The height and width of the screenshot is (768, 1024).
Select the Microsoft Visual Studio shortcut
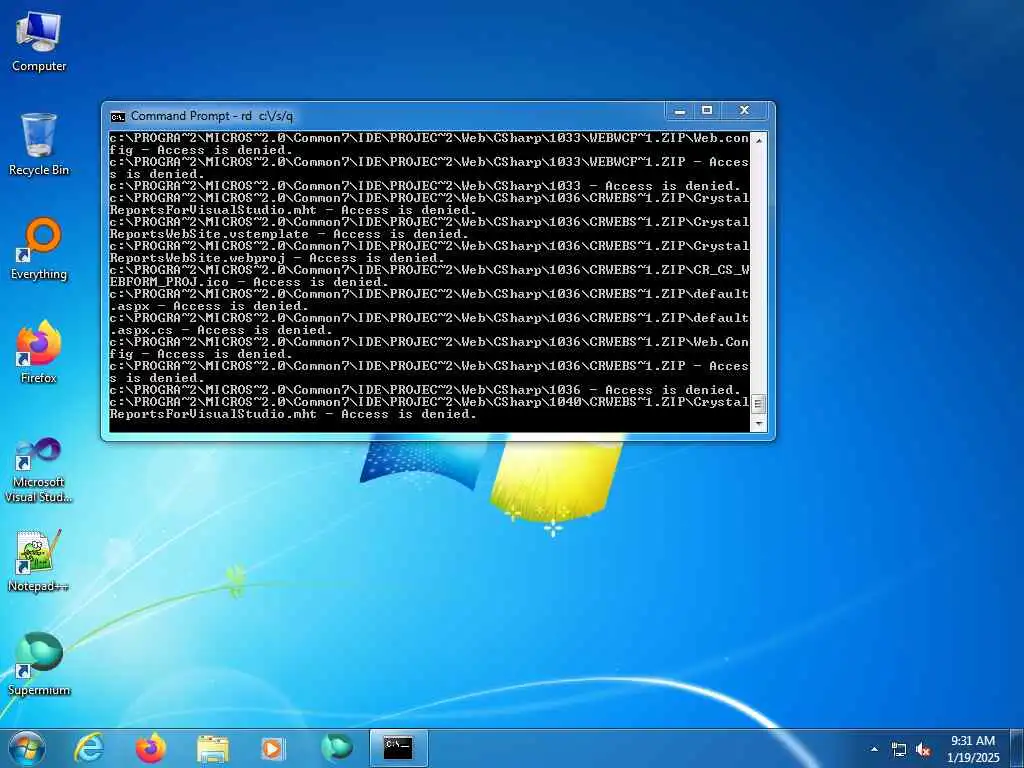39,470
